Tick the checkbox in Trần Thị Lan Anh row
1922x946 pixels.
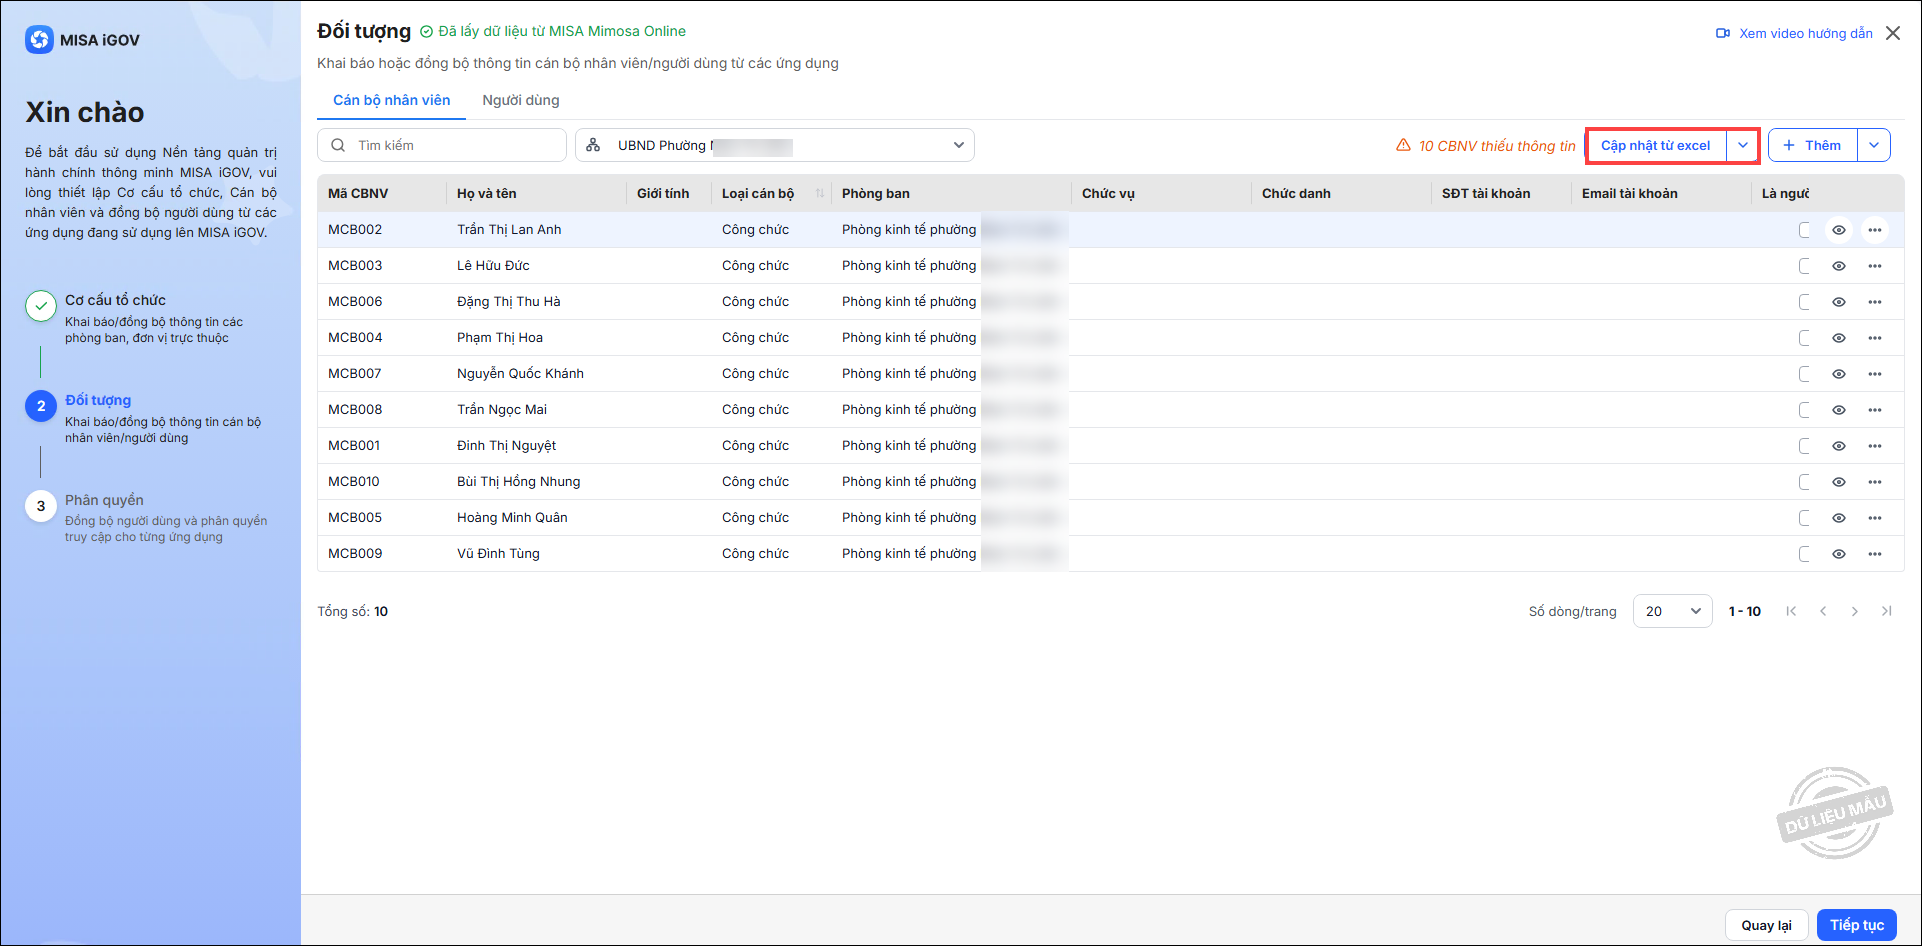pos(1805,230)
